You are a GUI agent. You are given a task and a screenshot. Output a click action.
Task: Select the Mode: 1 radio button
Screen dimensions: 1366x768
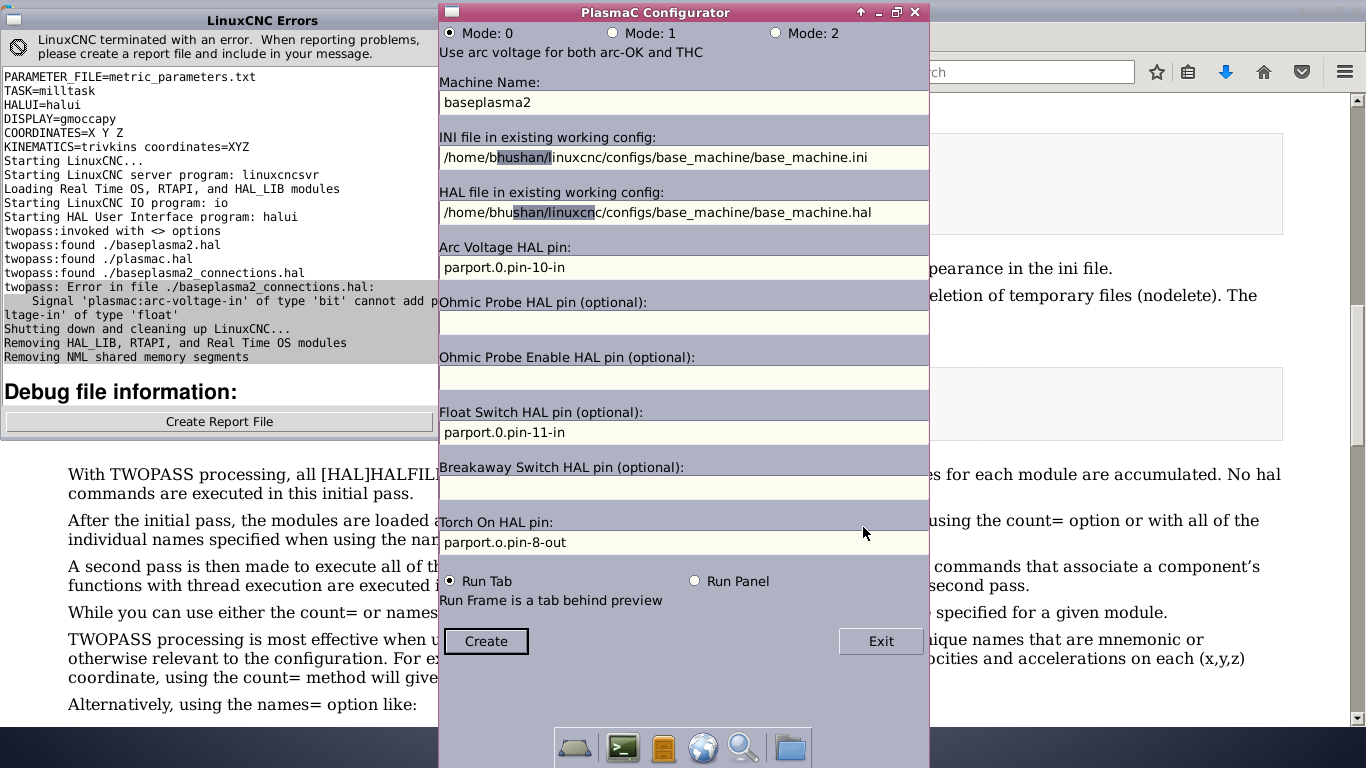(612, 33)
